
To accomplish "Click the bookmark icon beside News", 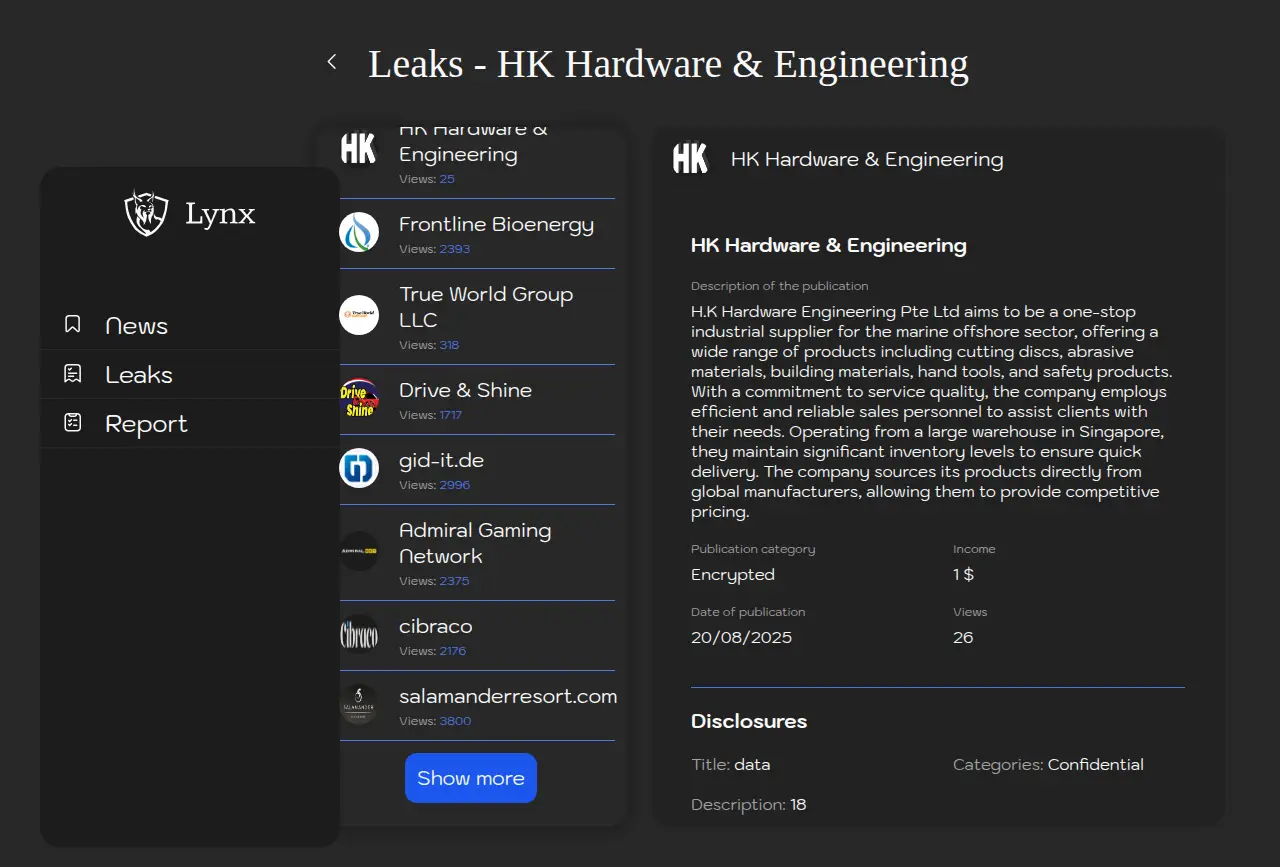I will tap(72, 325).
